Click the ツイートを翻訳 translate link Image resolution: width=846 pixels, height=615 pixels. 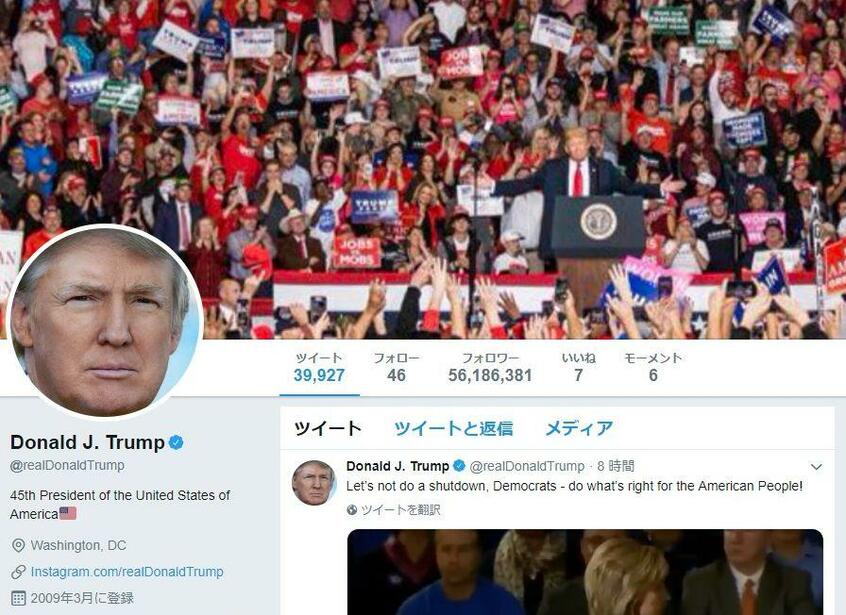click(x=400, y=510)
